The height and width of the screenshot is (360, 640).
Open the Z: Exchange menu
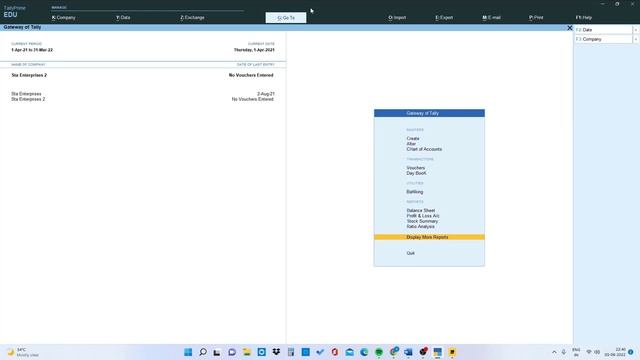tap(192, 18)
